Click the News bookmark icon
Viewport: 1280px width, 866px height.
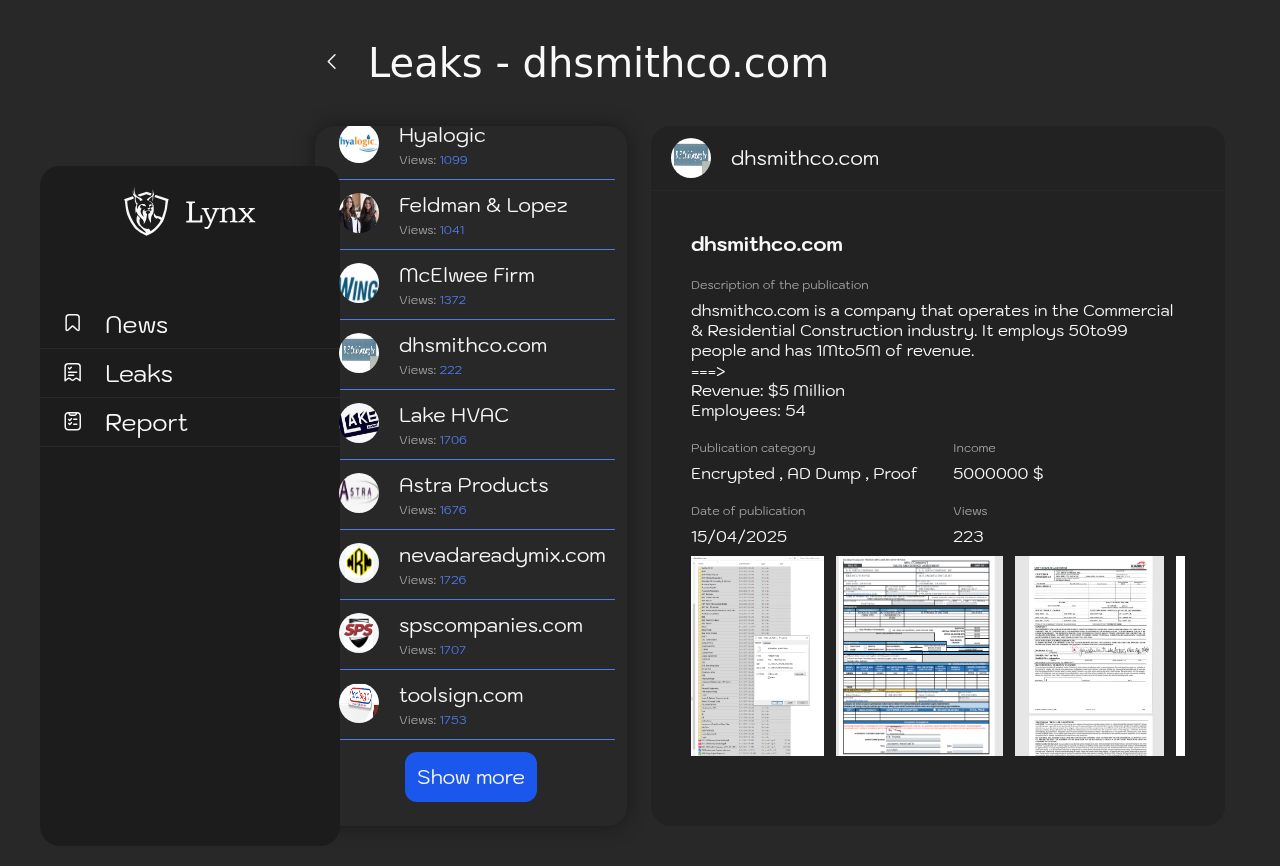73,323
